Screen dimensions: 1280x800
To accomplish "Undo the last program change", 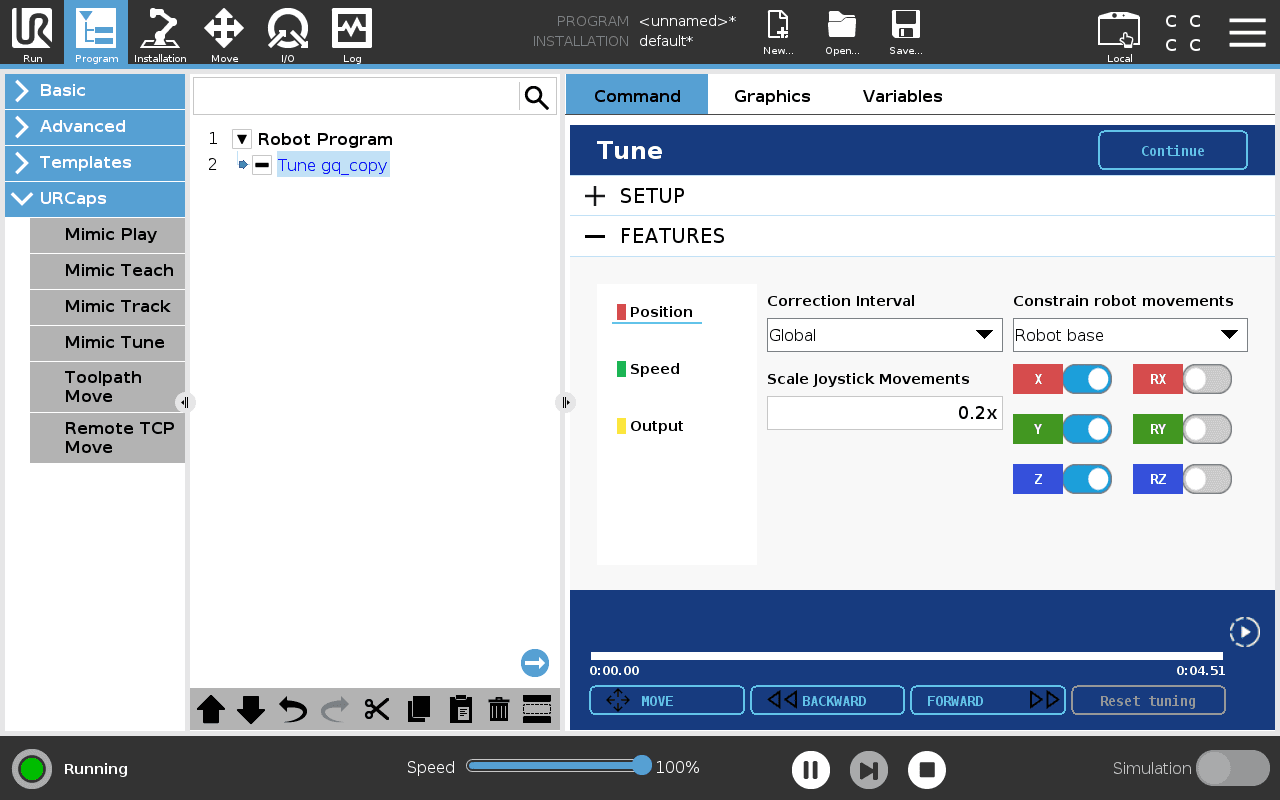I will (x=293, y=709).
